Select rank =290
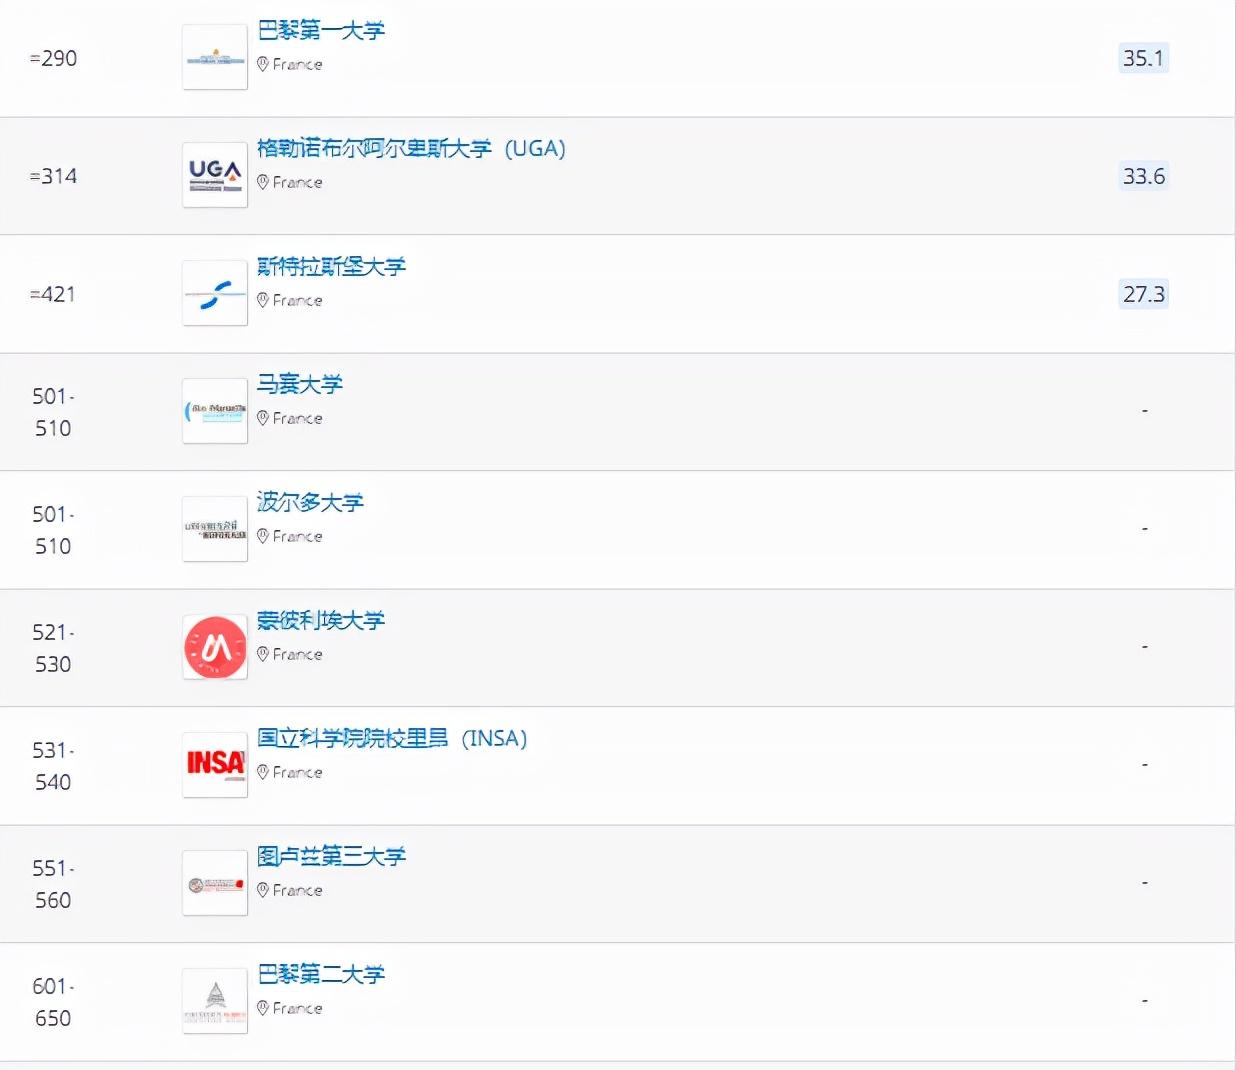Image resolution: width=1236 pixels, height=1070 pixels. coord(53,58)
